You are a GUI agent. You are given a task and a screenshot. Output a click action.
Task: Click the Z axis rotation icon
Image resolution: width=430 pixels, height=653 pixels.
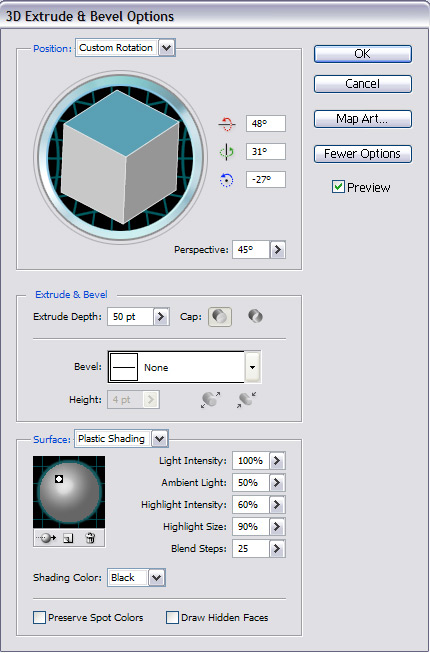(226, 180)
